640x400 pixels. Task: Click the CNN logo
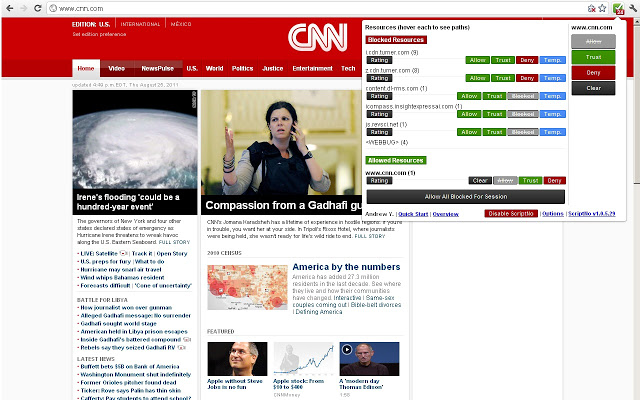point(318,37)
